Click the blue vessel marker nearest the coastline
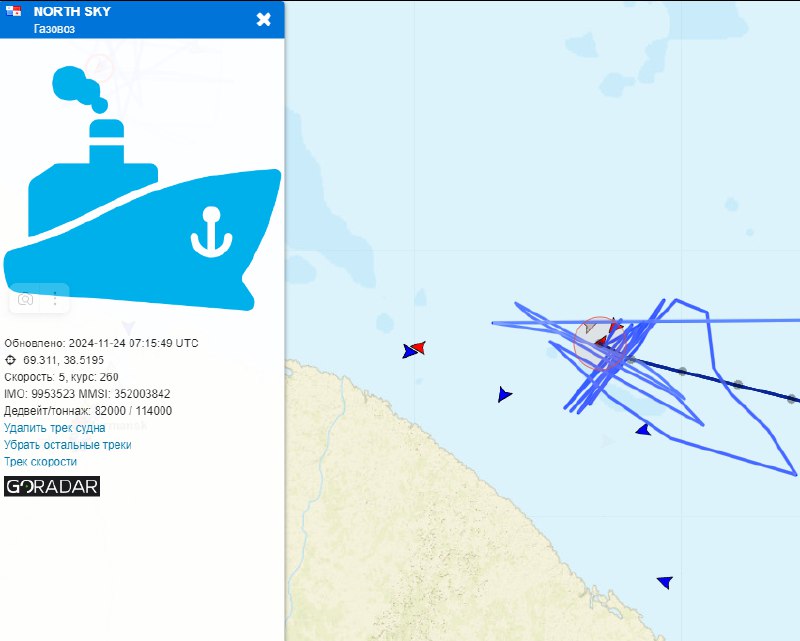This screenshot has width=800, height=641. pyautogui.click(x=665, y=582)
